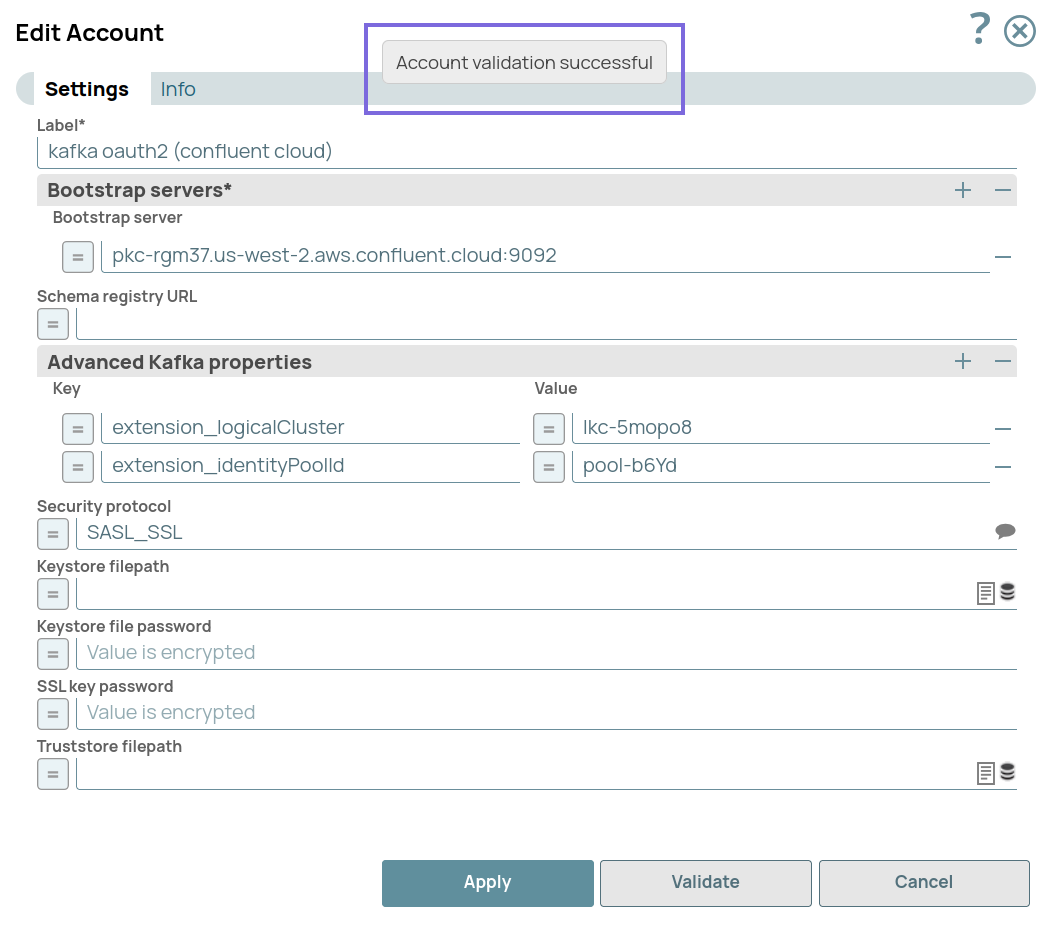Click the Apply button
Image resolution: width=1053 pixels, height=930 pixels.
487,883
